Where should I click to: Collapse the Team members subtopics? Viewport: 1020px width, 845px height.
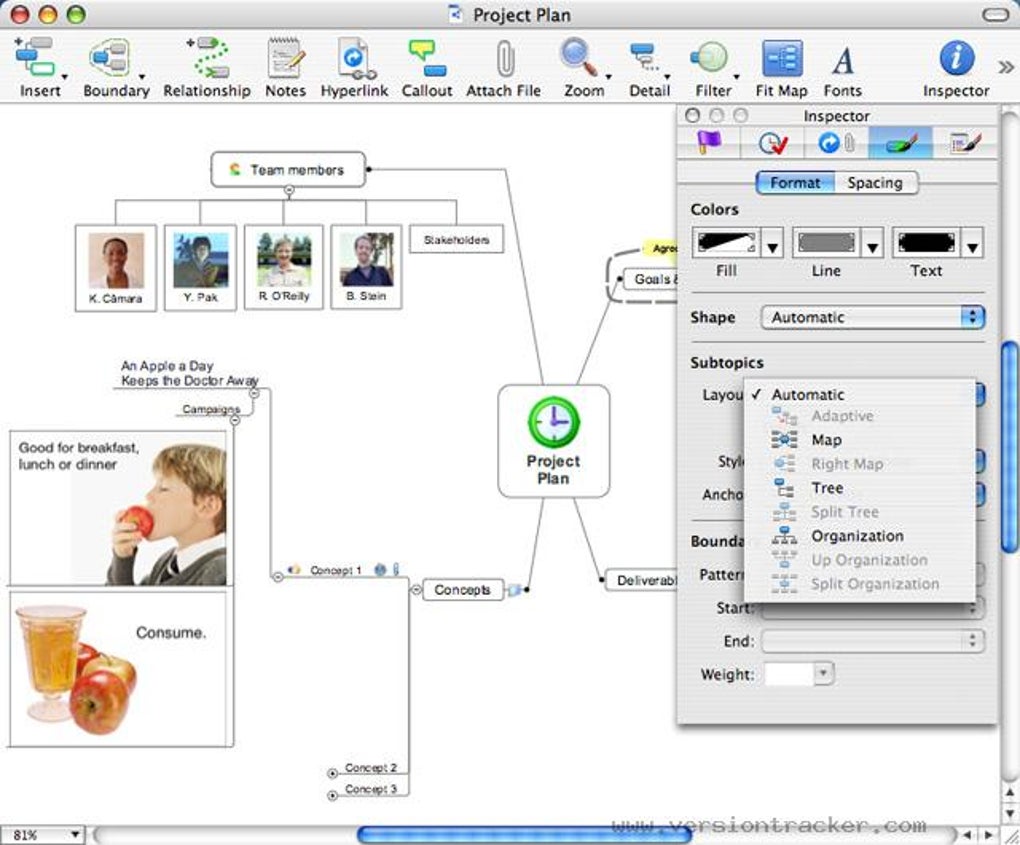coord(289,191)
